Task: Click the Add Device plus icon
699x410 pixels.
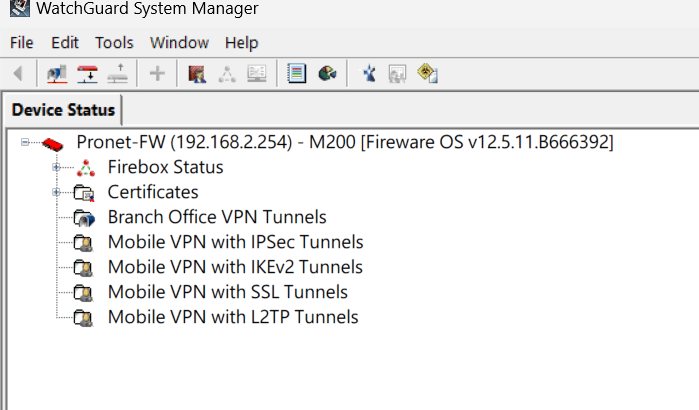Action: click(x=157, y=74)
